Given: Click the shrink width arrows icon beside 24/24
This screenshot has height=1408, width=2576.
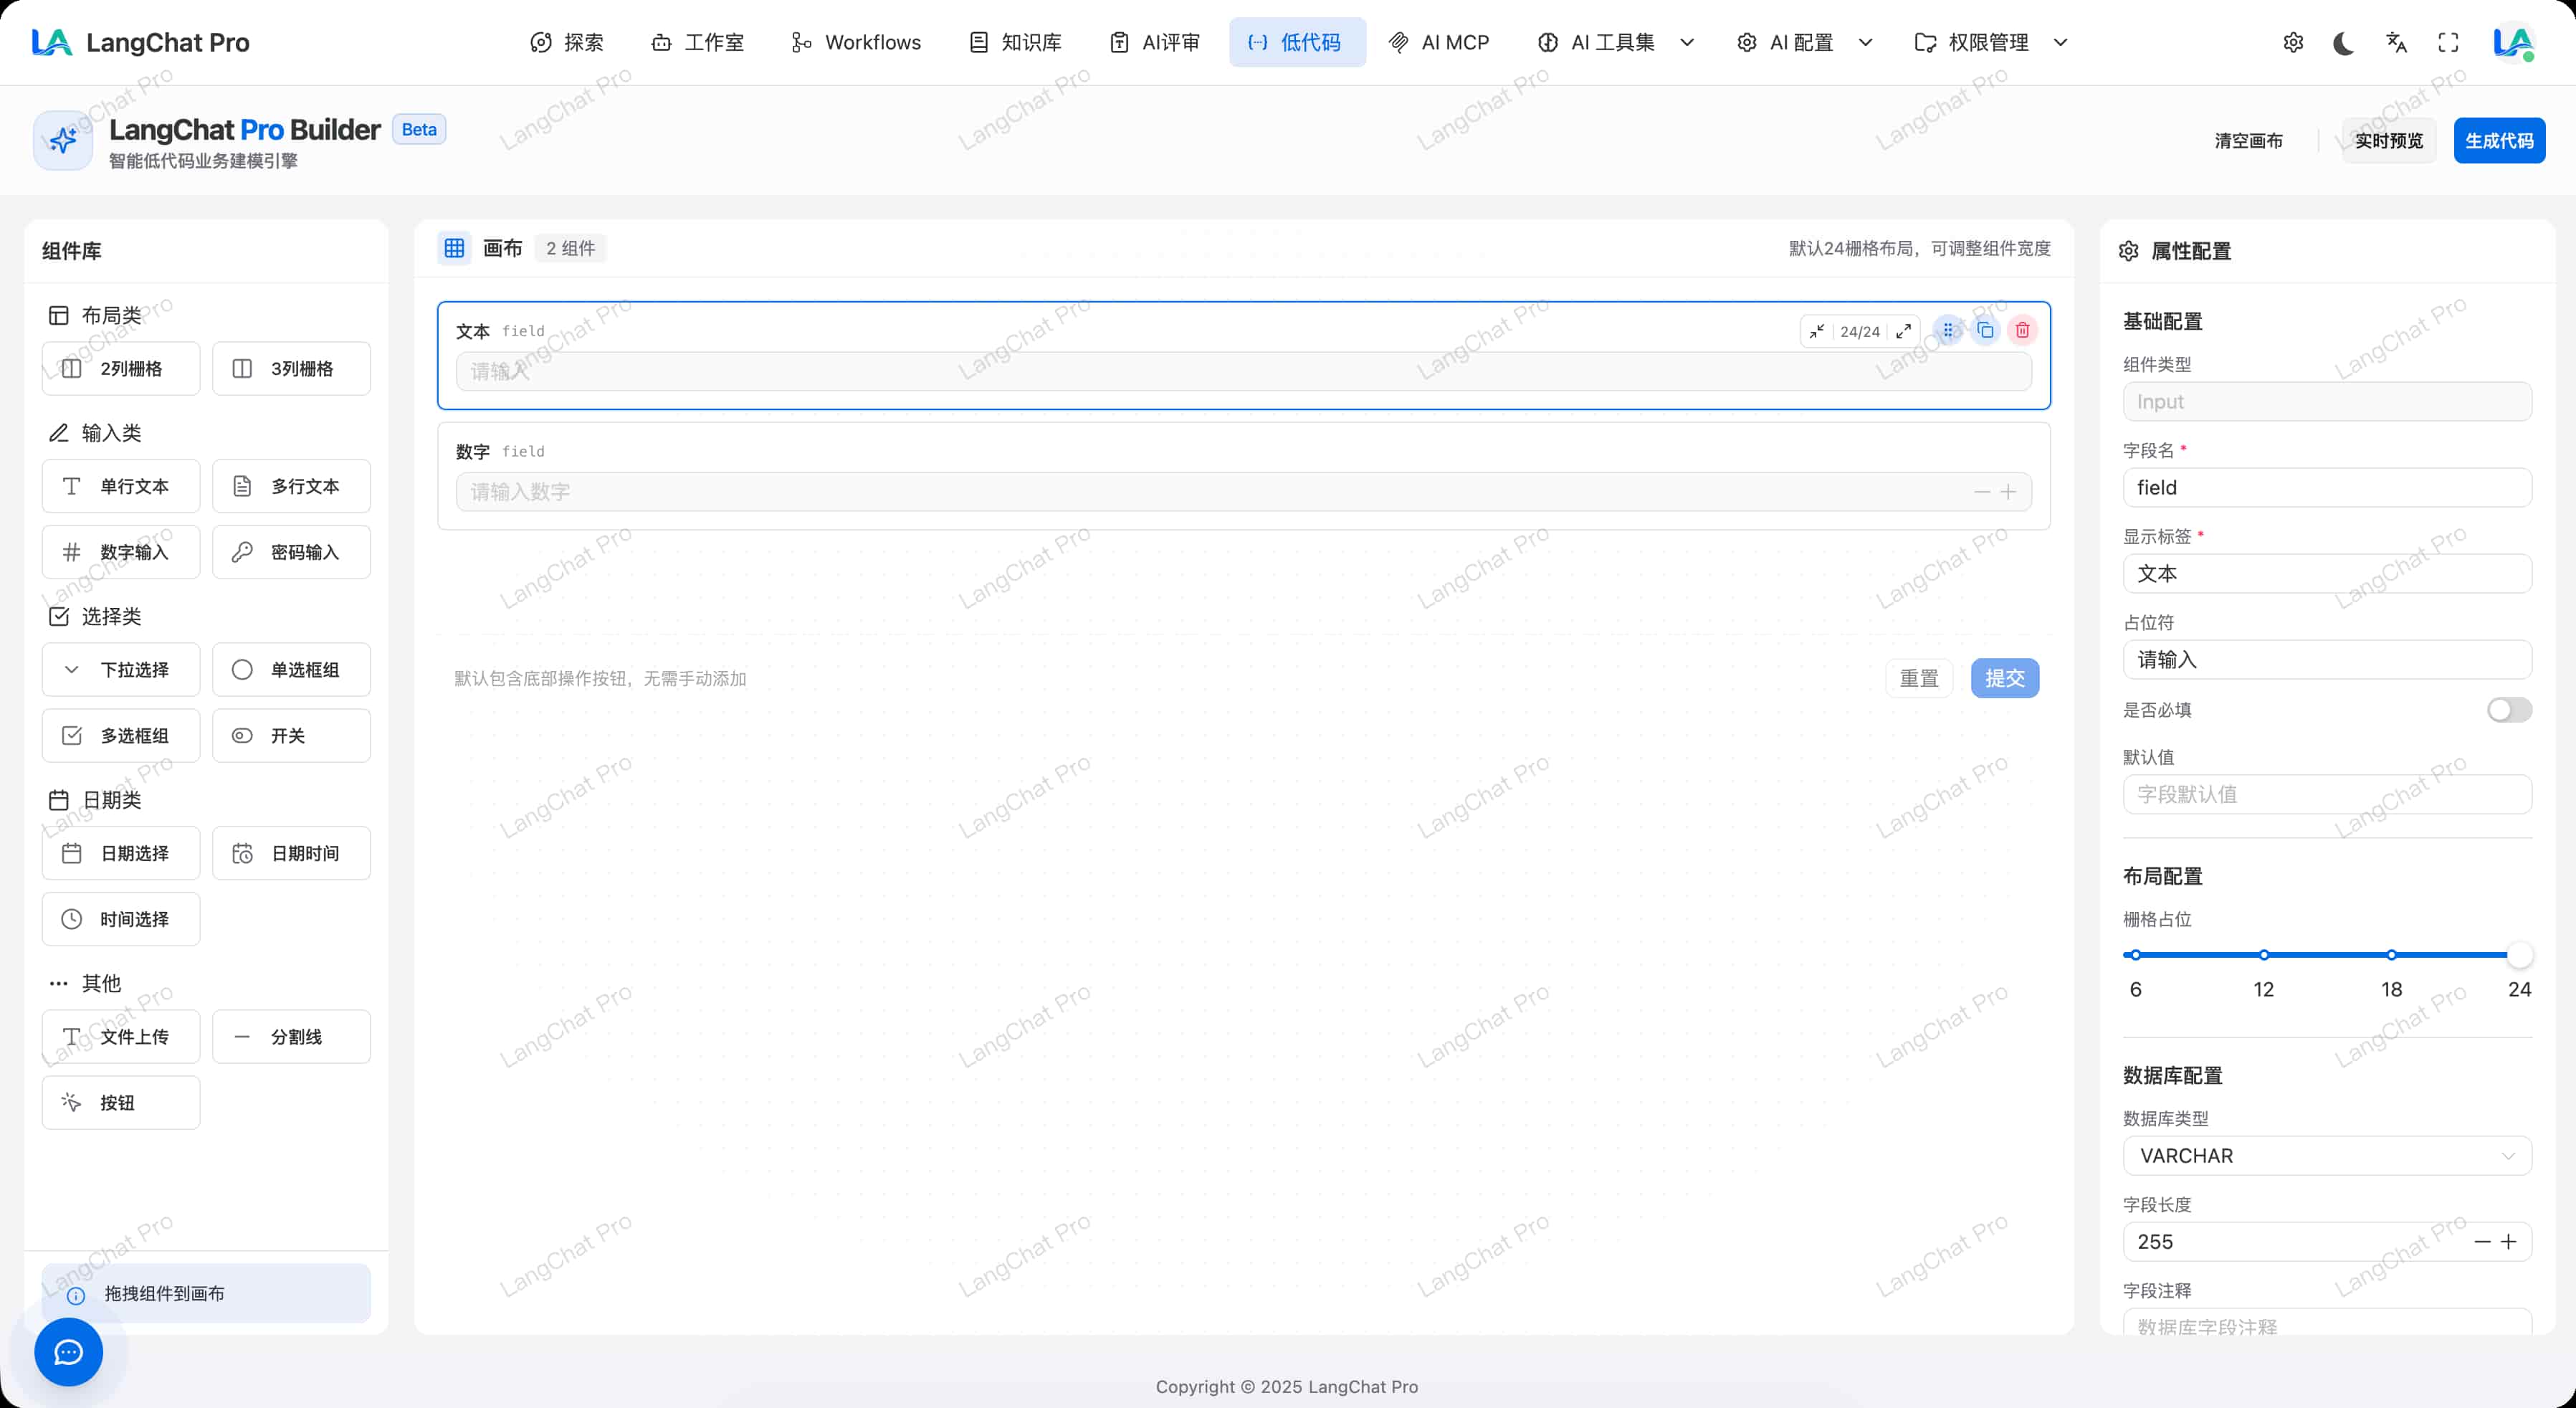Looking at the screenshot, I should [x=1817, y=331].
